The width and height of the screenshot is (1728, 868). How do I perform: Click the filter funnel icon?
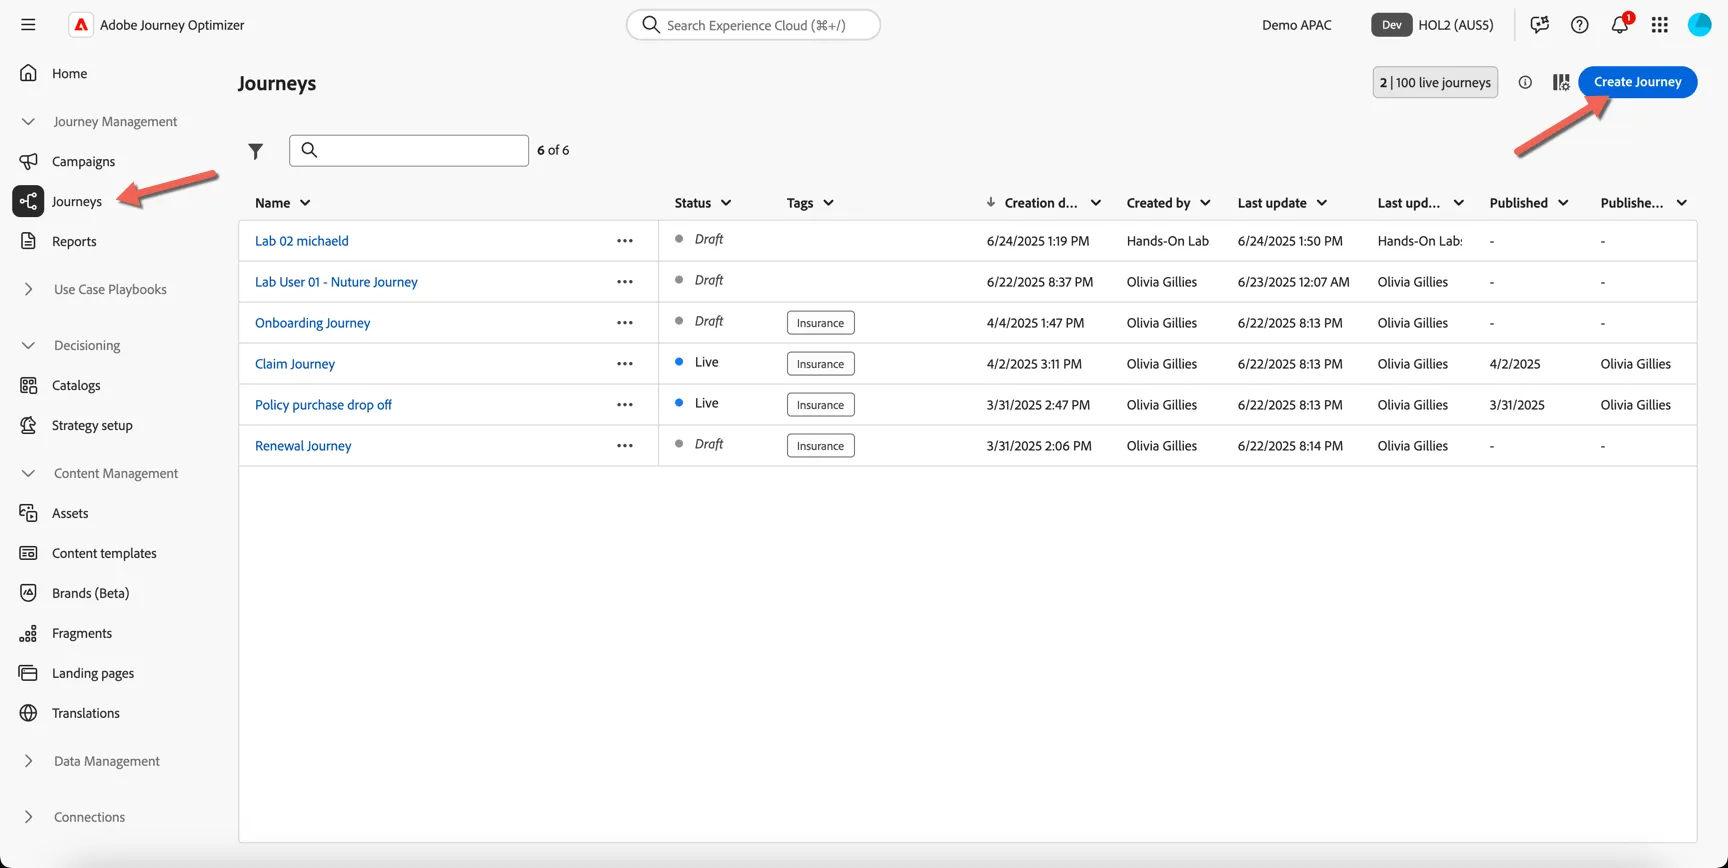pyautogui.click(x=256, y=151)
